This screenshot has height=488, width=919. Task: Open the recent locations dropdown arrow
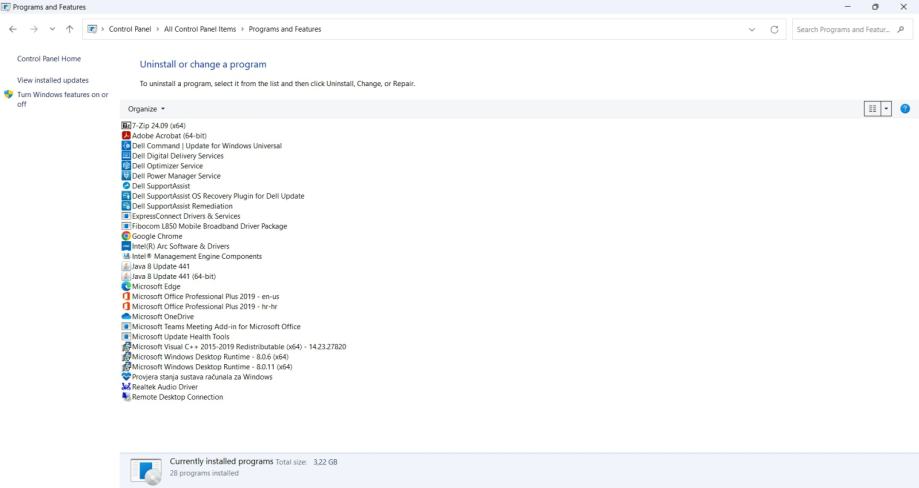point(52,29)
